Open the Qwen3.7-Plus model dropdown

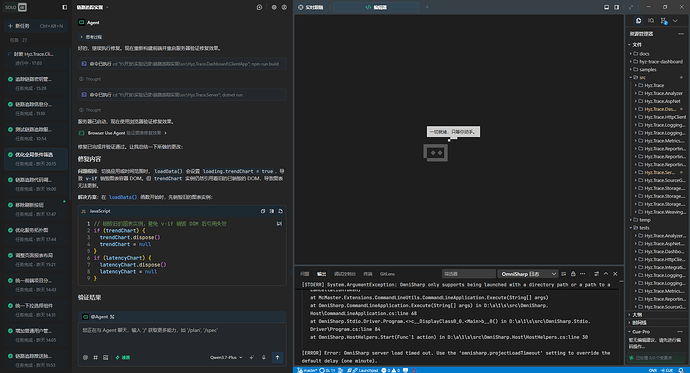click(226, 358)
